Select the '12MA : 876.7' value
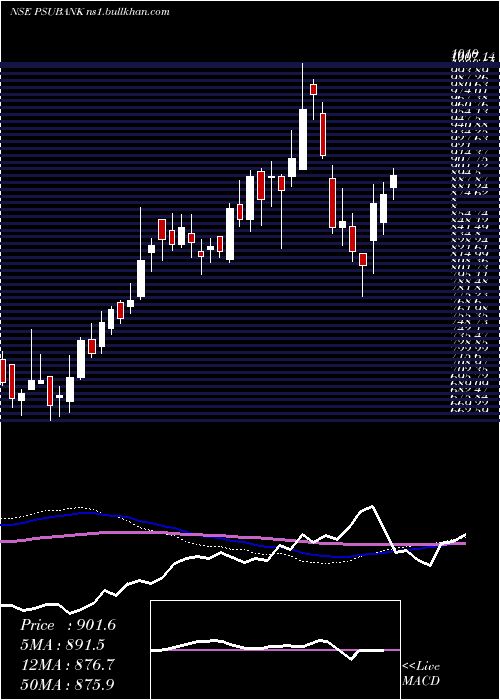This screenshot has width=500, height=700. pos(68,664)
